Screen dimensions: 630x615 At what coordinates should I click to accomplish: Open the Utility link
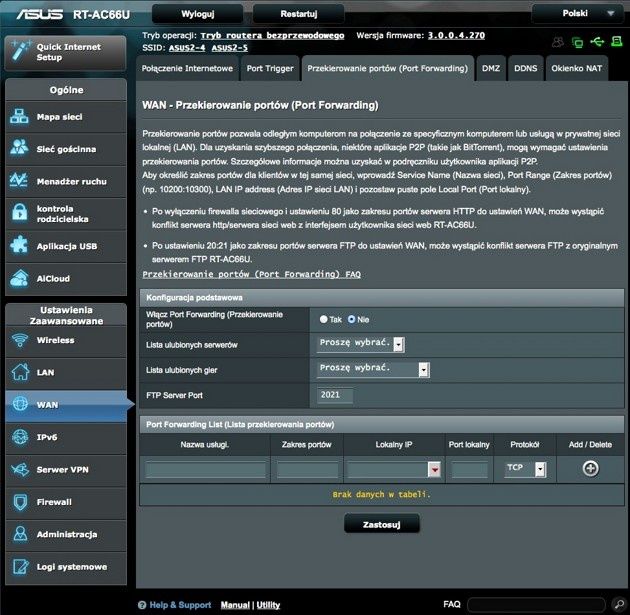[x=268, y=605]
